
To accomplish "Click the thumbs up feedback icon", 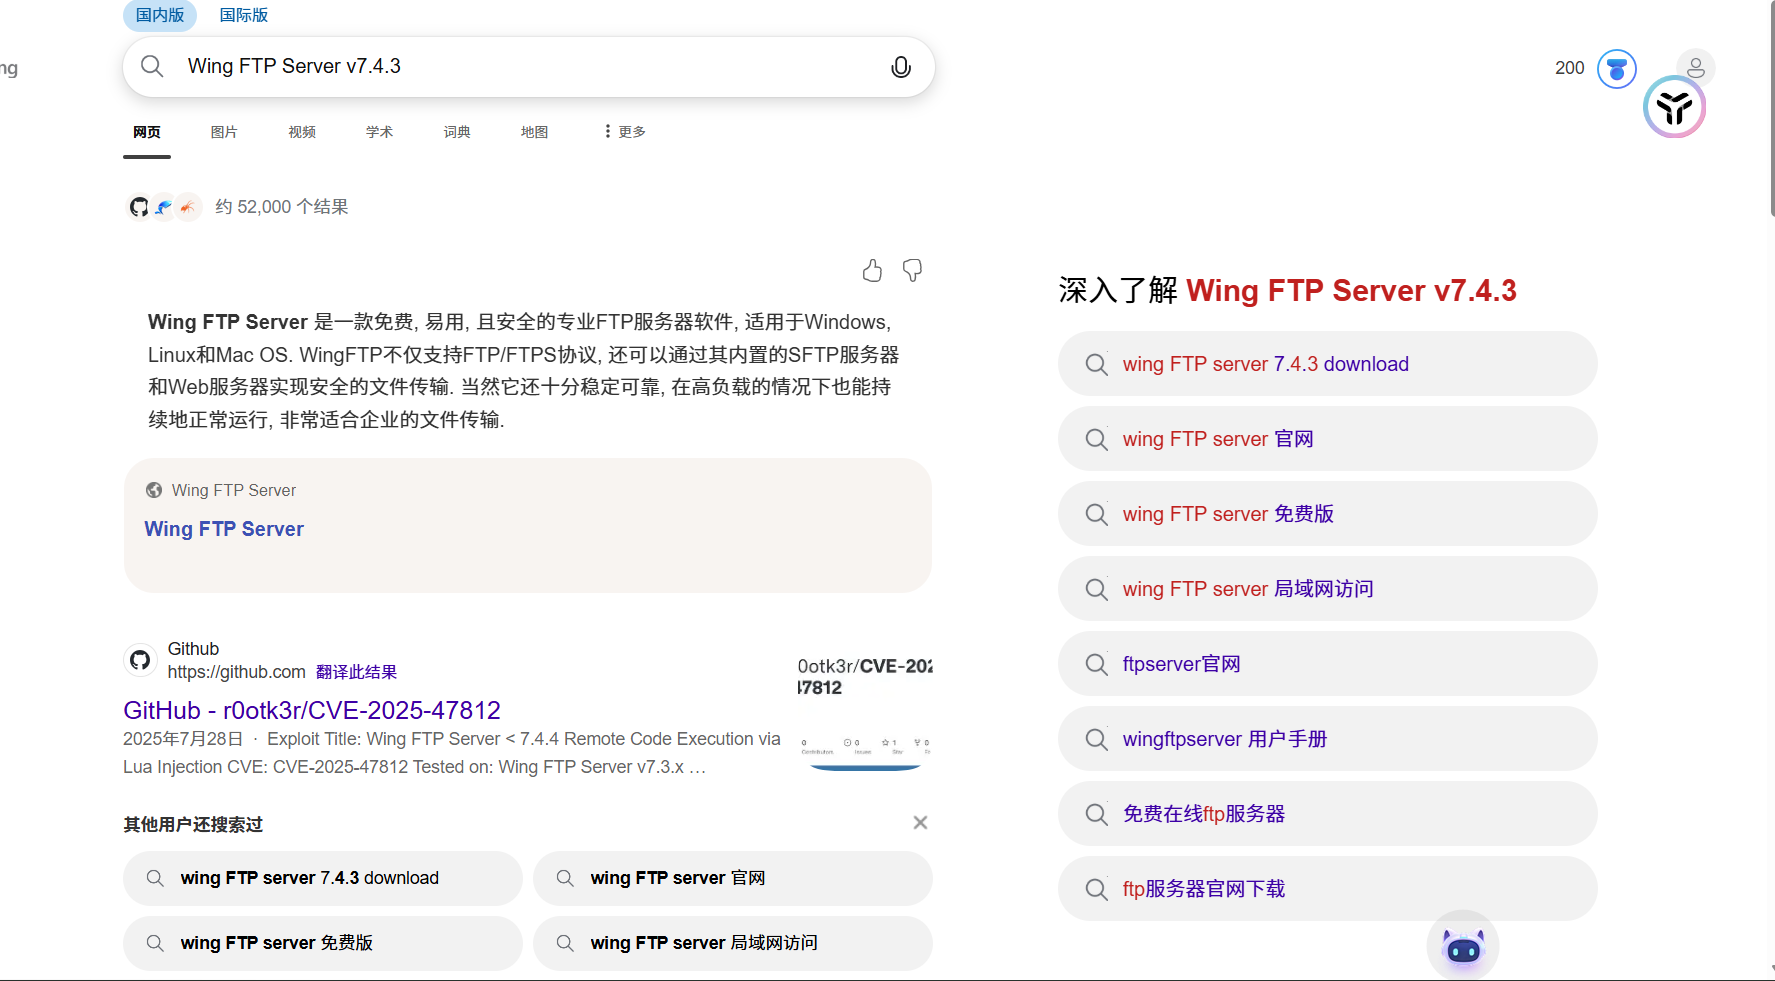I will coord(872,271).
